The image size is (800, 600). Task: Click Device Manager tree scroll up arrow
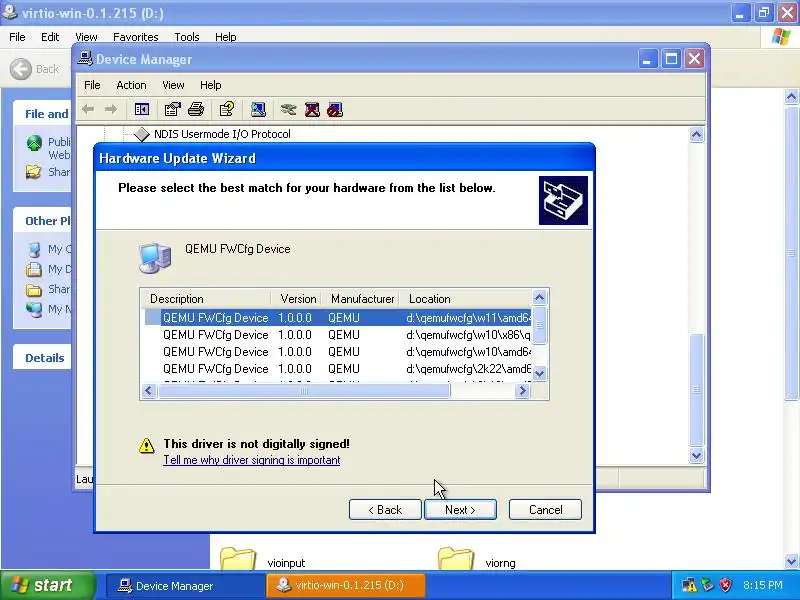[x=696, y=135]
